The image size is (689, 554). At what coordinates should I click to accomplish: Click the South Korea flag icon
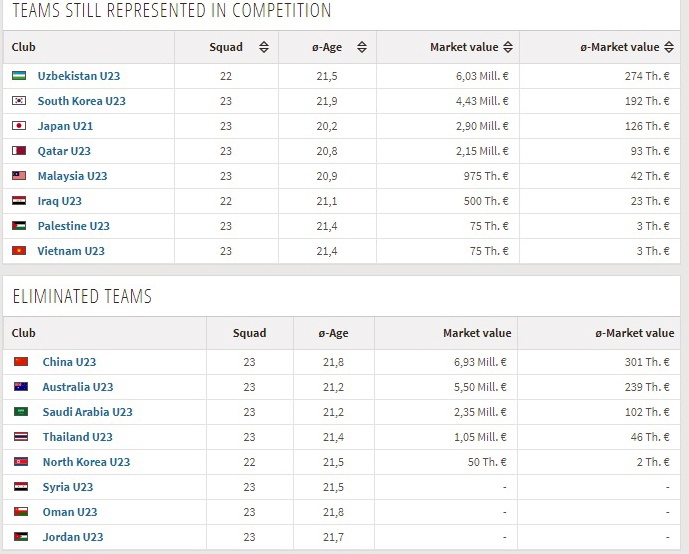(x=18, y=101)
